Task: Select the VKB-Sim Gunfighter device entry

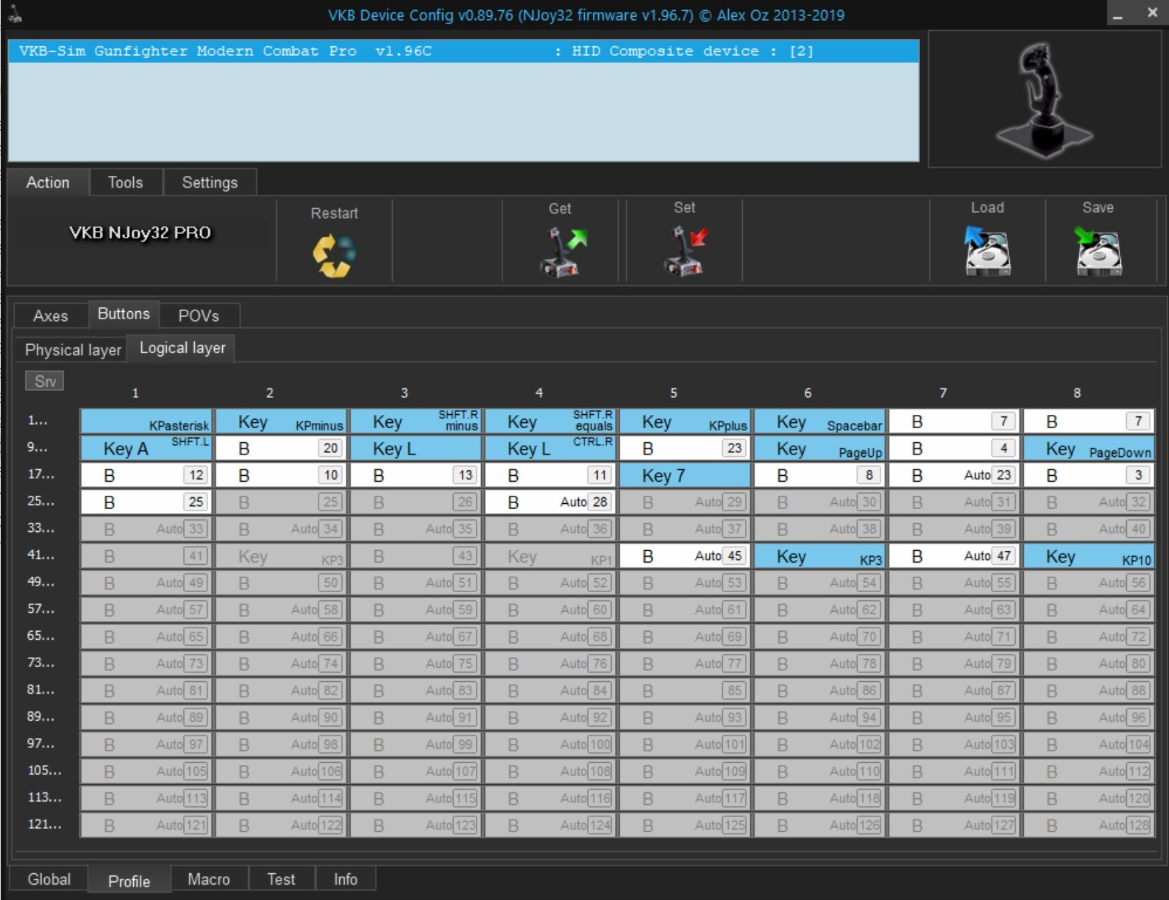Action: pyautogui.click(x=463, y=51)
